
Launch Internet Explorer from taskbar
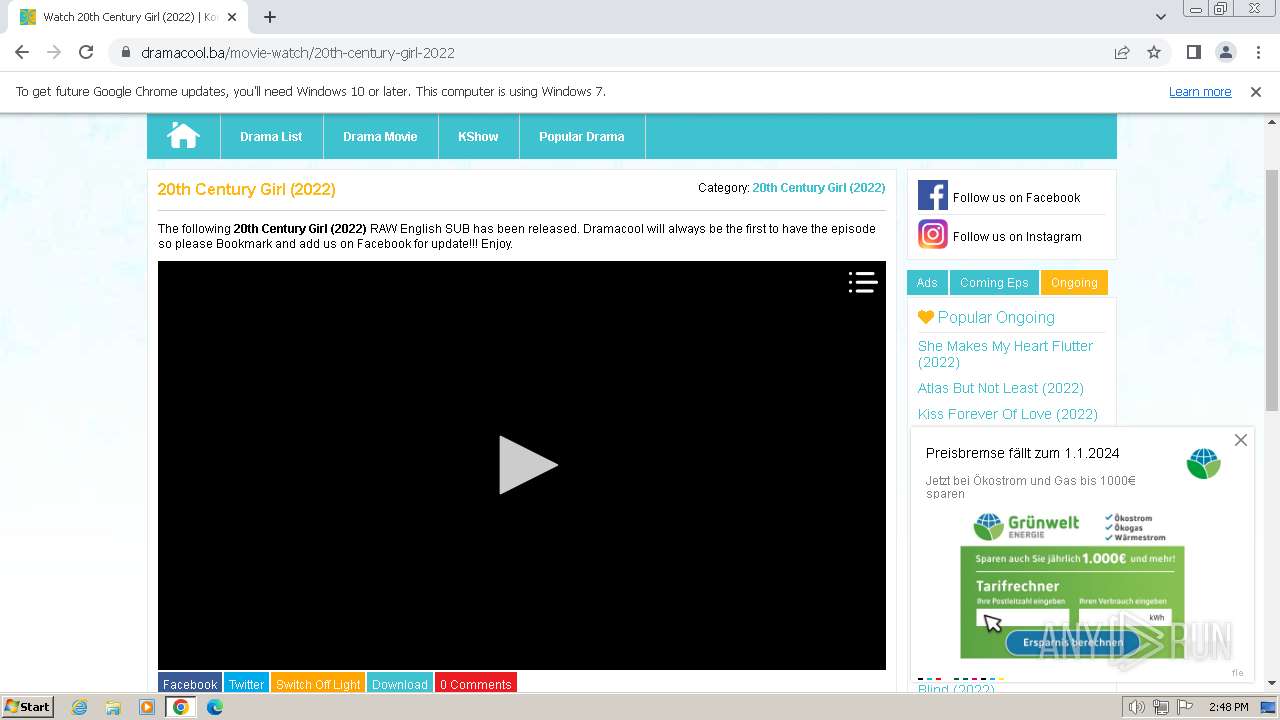[x=79, y=707]
